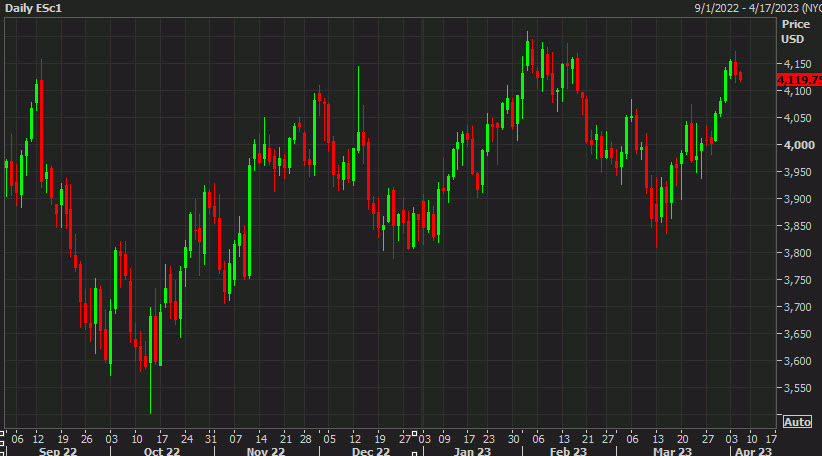822x456 pixels.
Task: Click the most recent red candle in April
Action: coord(740,77)
